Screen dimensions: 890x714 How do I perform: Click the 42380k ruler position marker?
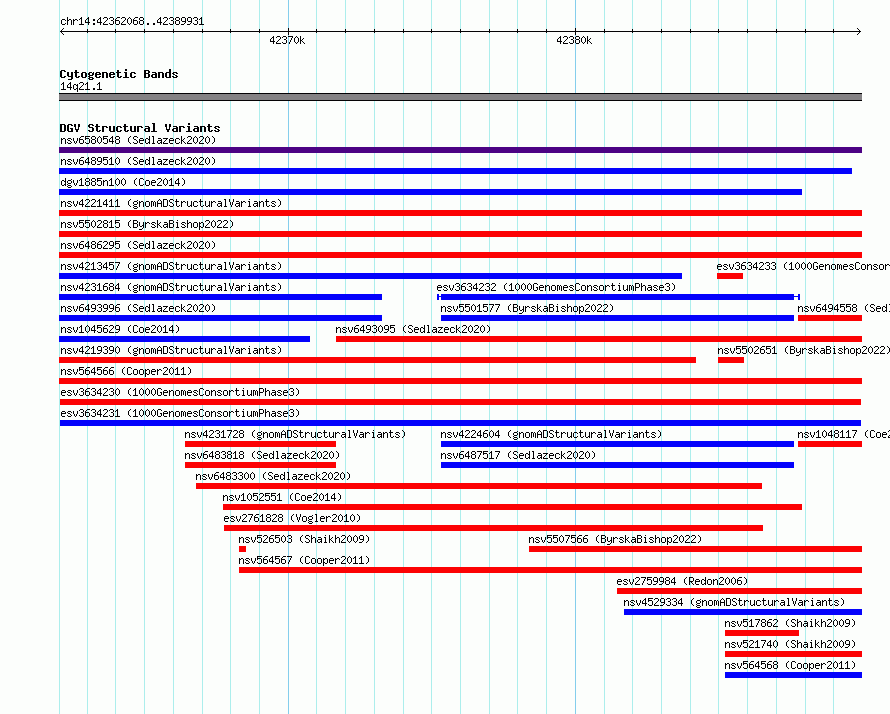574,40
